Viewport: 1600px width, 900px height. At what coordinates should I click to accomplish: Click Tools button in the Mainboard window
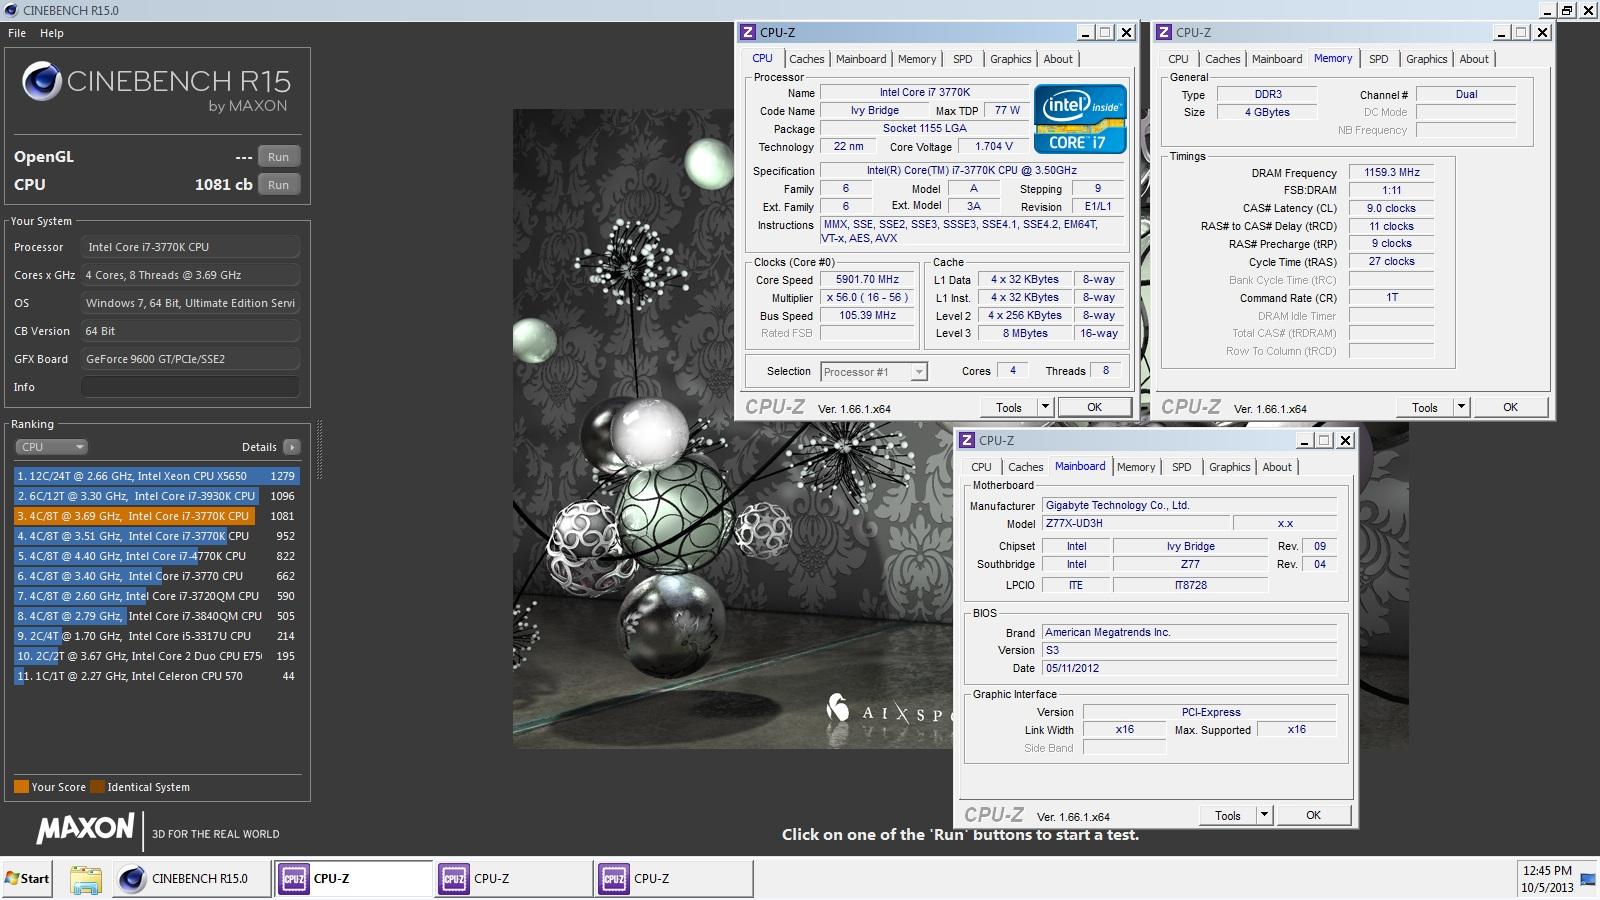[x=1228, y=815]
